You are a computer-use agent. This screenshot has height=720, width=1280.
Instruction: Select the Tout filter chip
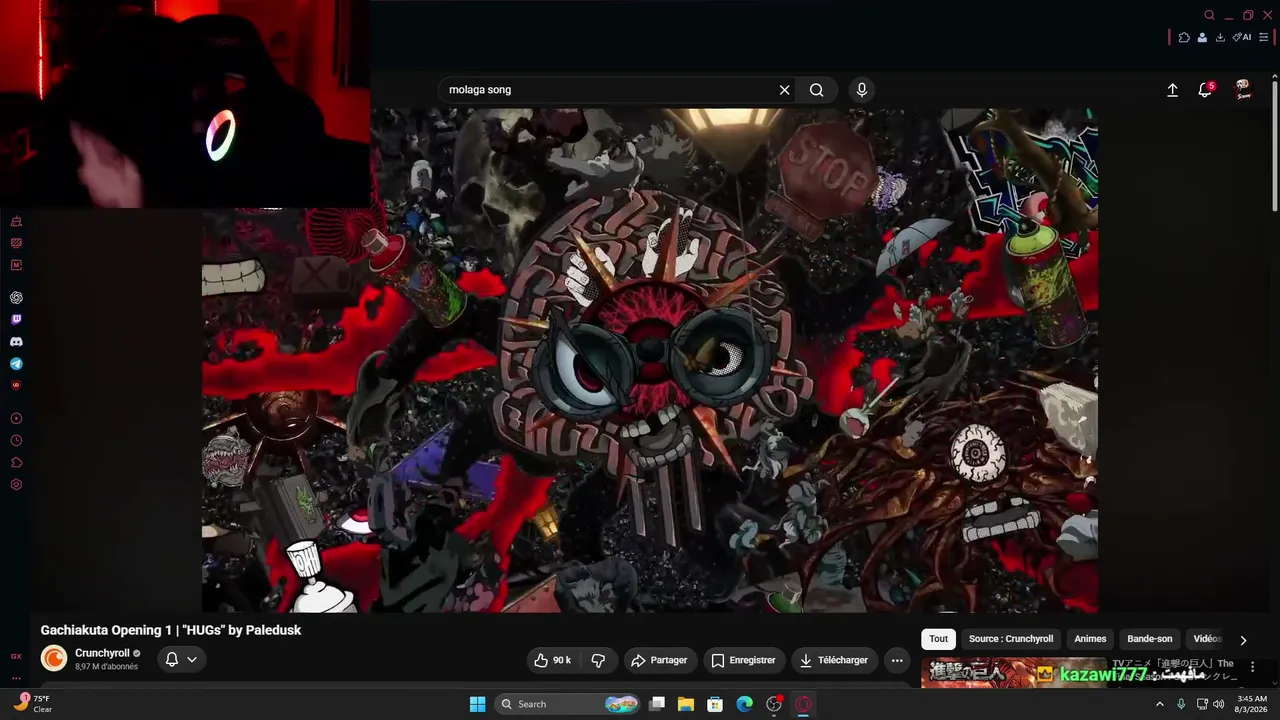(x=938, y=639)
